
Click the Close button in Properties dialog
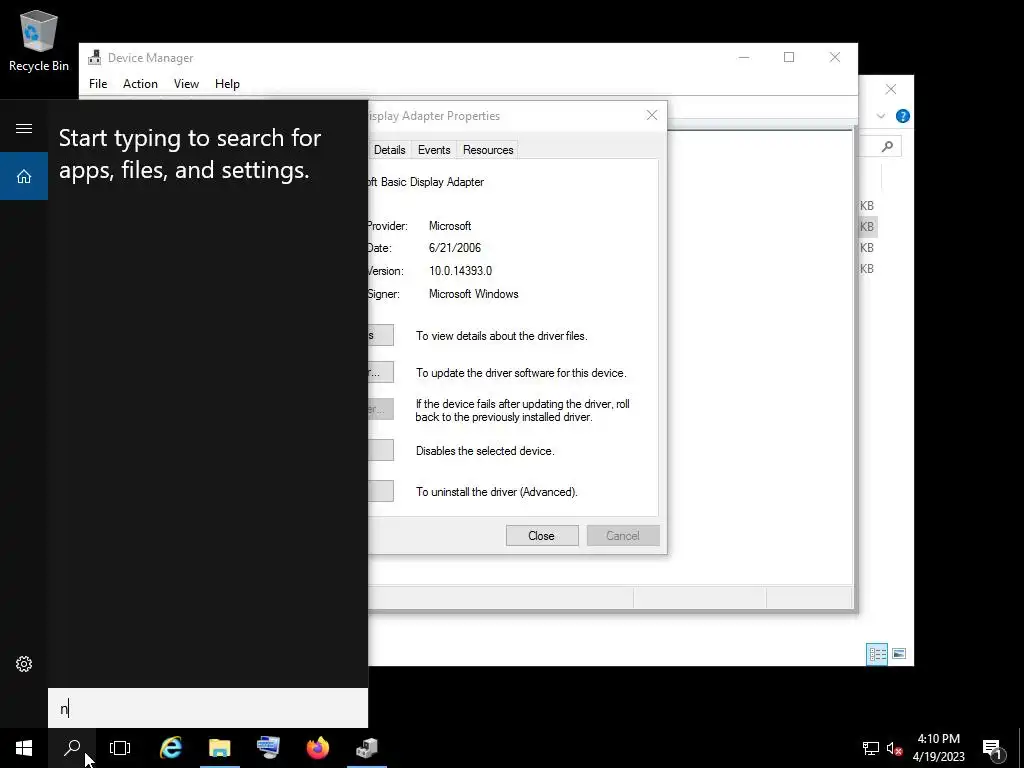coord(541,536)
